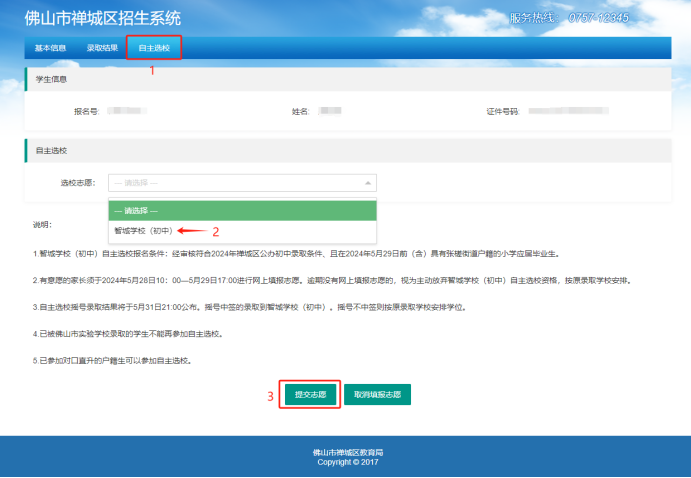This screenshot has width=691, height=478.
Task: Click the red arrow beside 智城学校
Action: [191, 230]
